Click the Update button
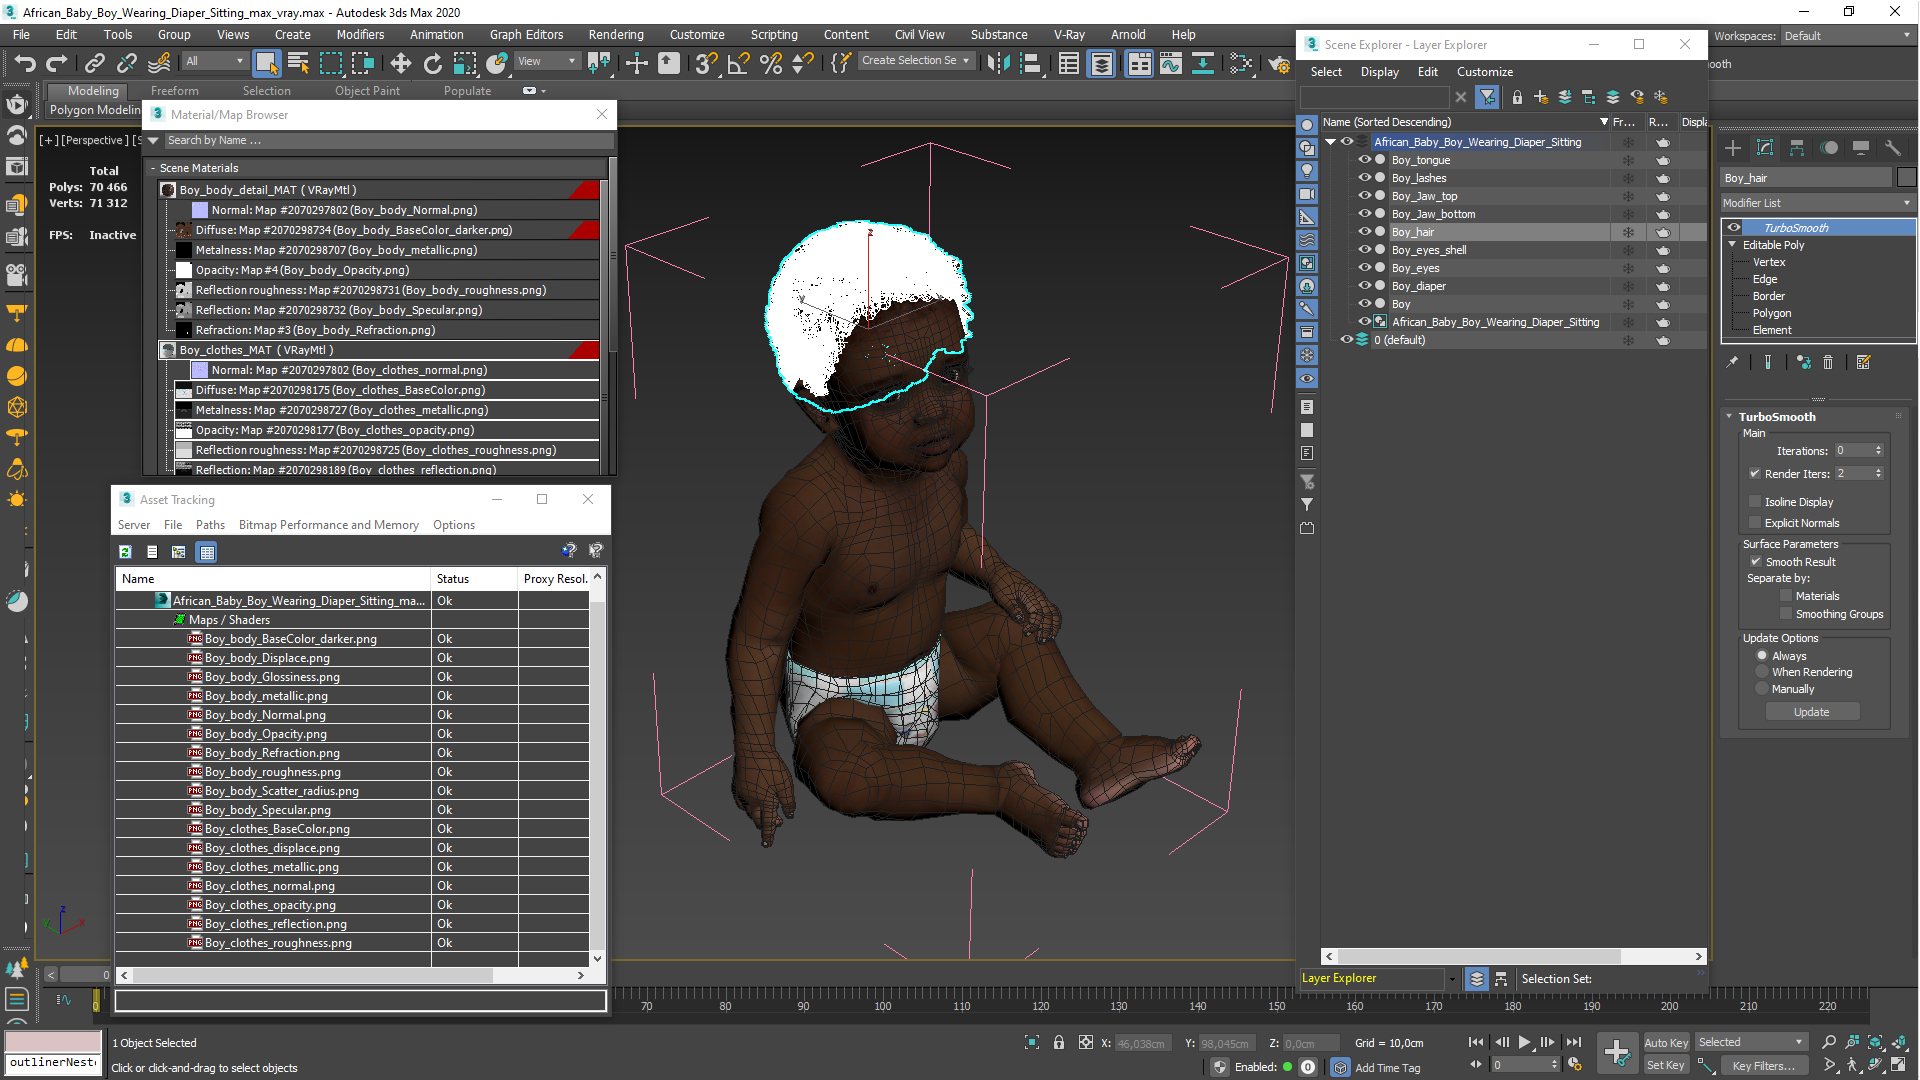 (x=1812, y=712)
